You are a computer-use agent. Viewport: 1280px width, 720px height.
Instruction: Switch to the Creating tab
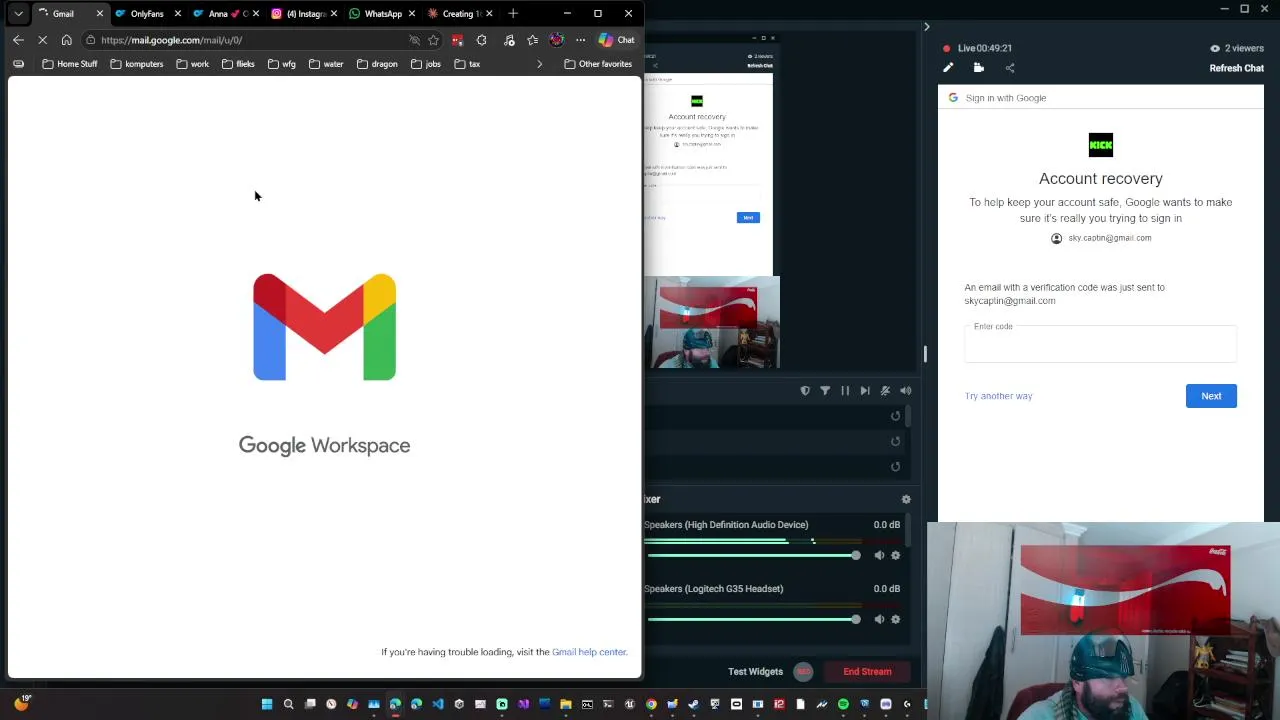[460, 14]
